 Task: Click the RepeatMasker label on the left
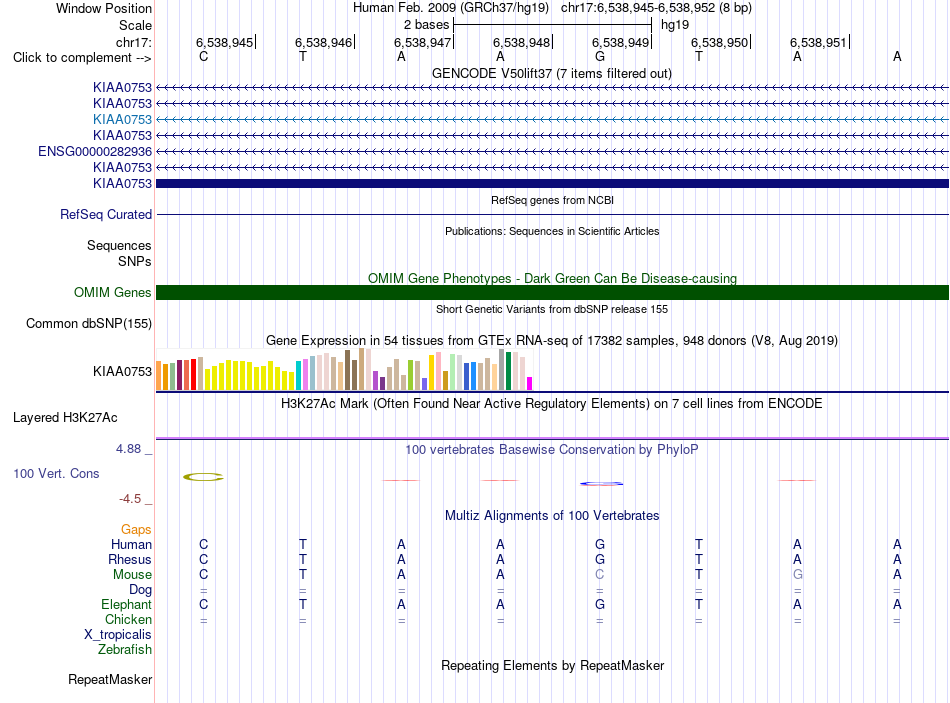pyautogui.click(x=110, y=680)
